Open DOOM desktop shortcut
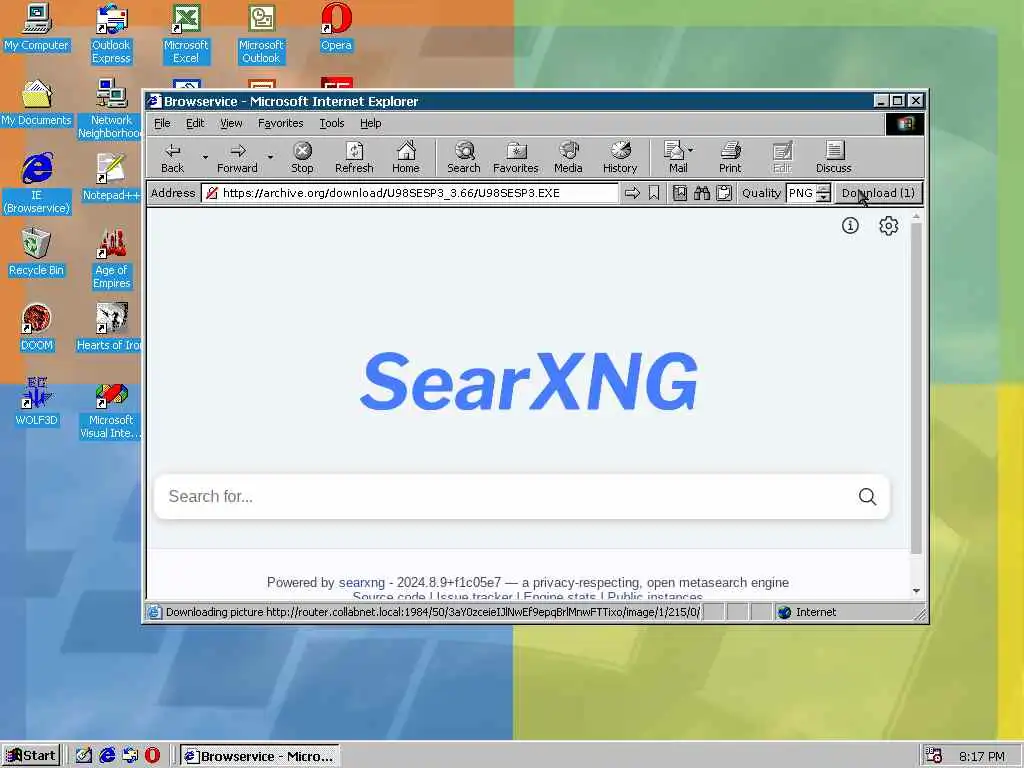The image size is (1024, 768). pyautogui.click(x=37, y=328)
